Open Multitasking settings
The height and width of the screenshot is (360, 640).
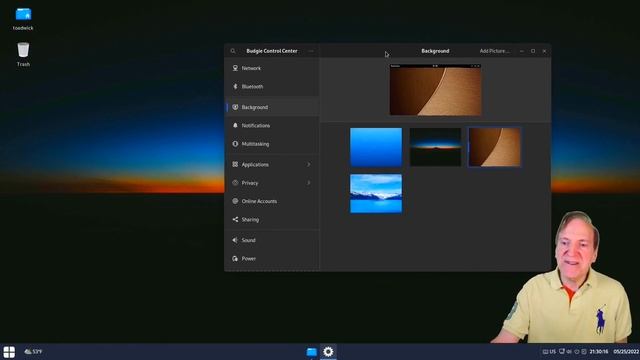coord(272,144)
